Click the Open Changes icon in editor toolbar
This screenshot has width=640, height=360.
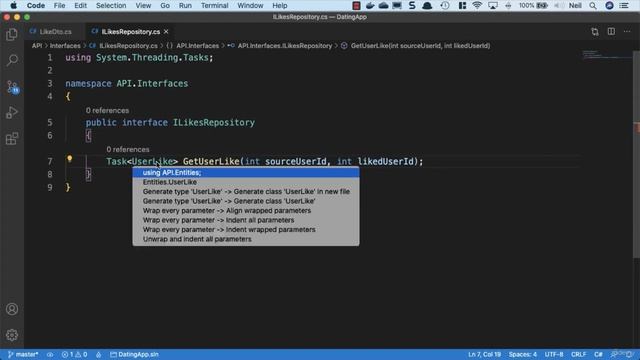pos(595,31)
